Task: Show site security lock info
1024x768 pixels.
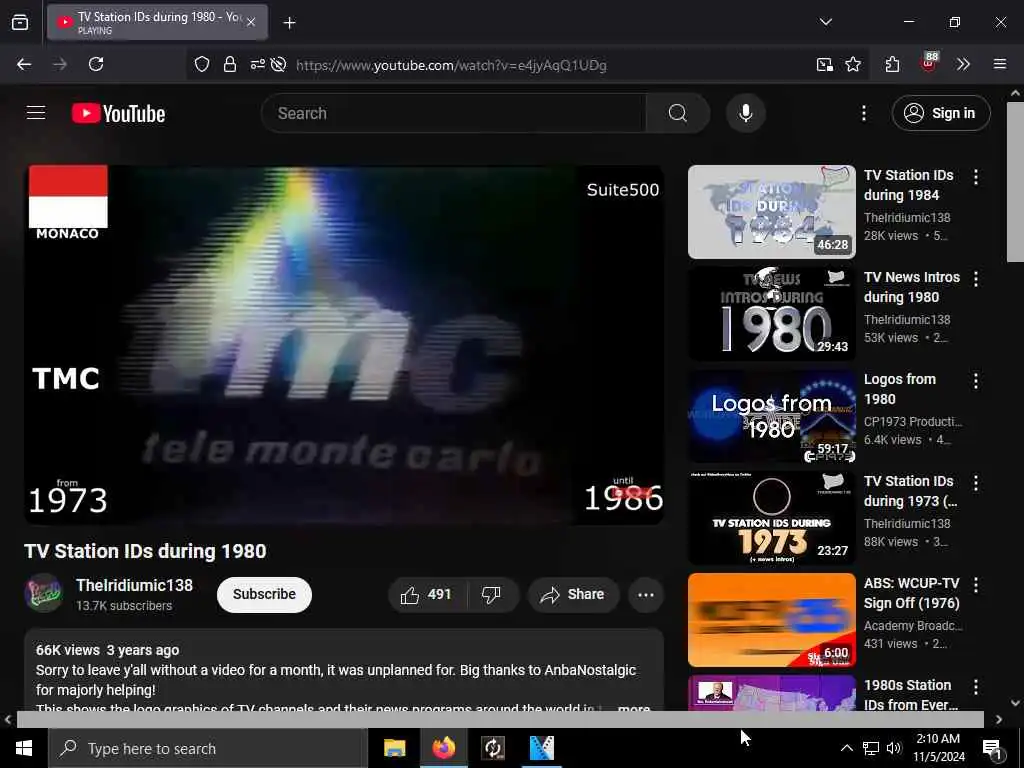Action: coord(229,64)
